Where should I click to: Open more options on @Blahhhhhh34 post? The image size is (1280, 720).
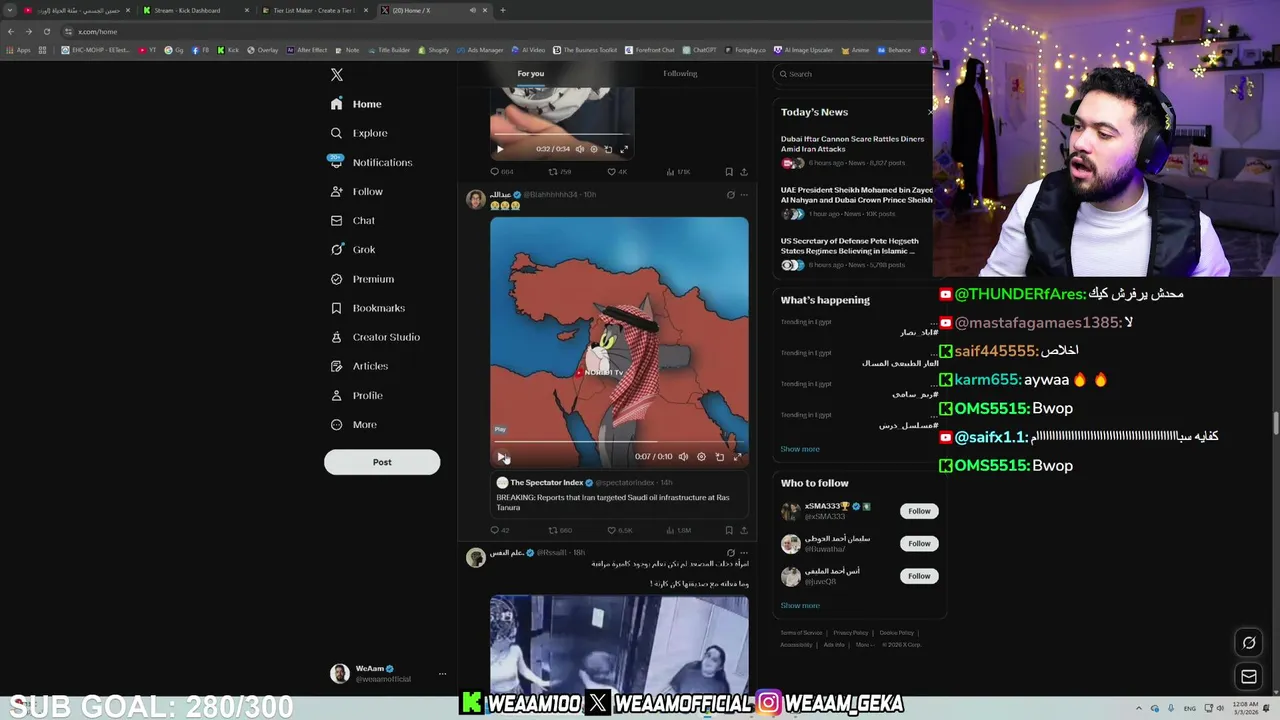(743, 195)
